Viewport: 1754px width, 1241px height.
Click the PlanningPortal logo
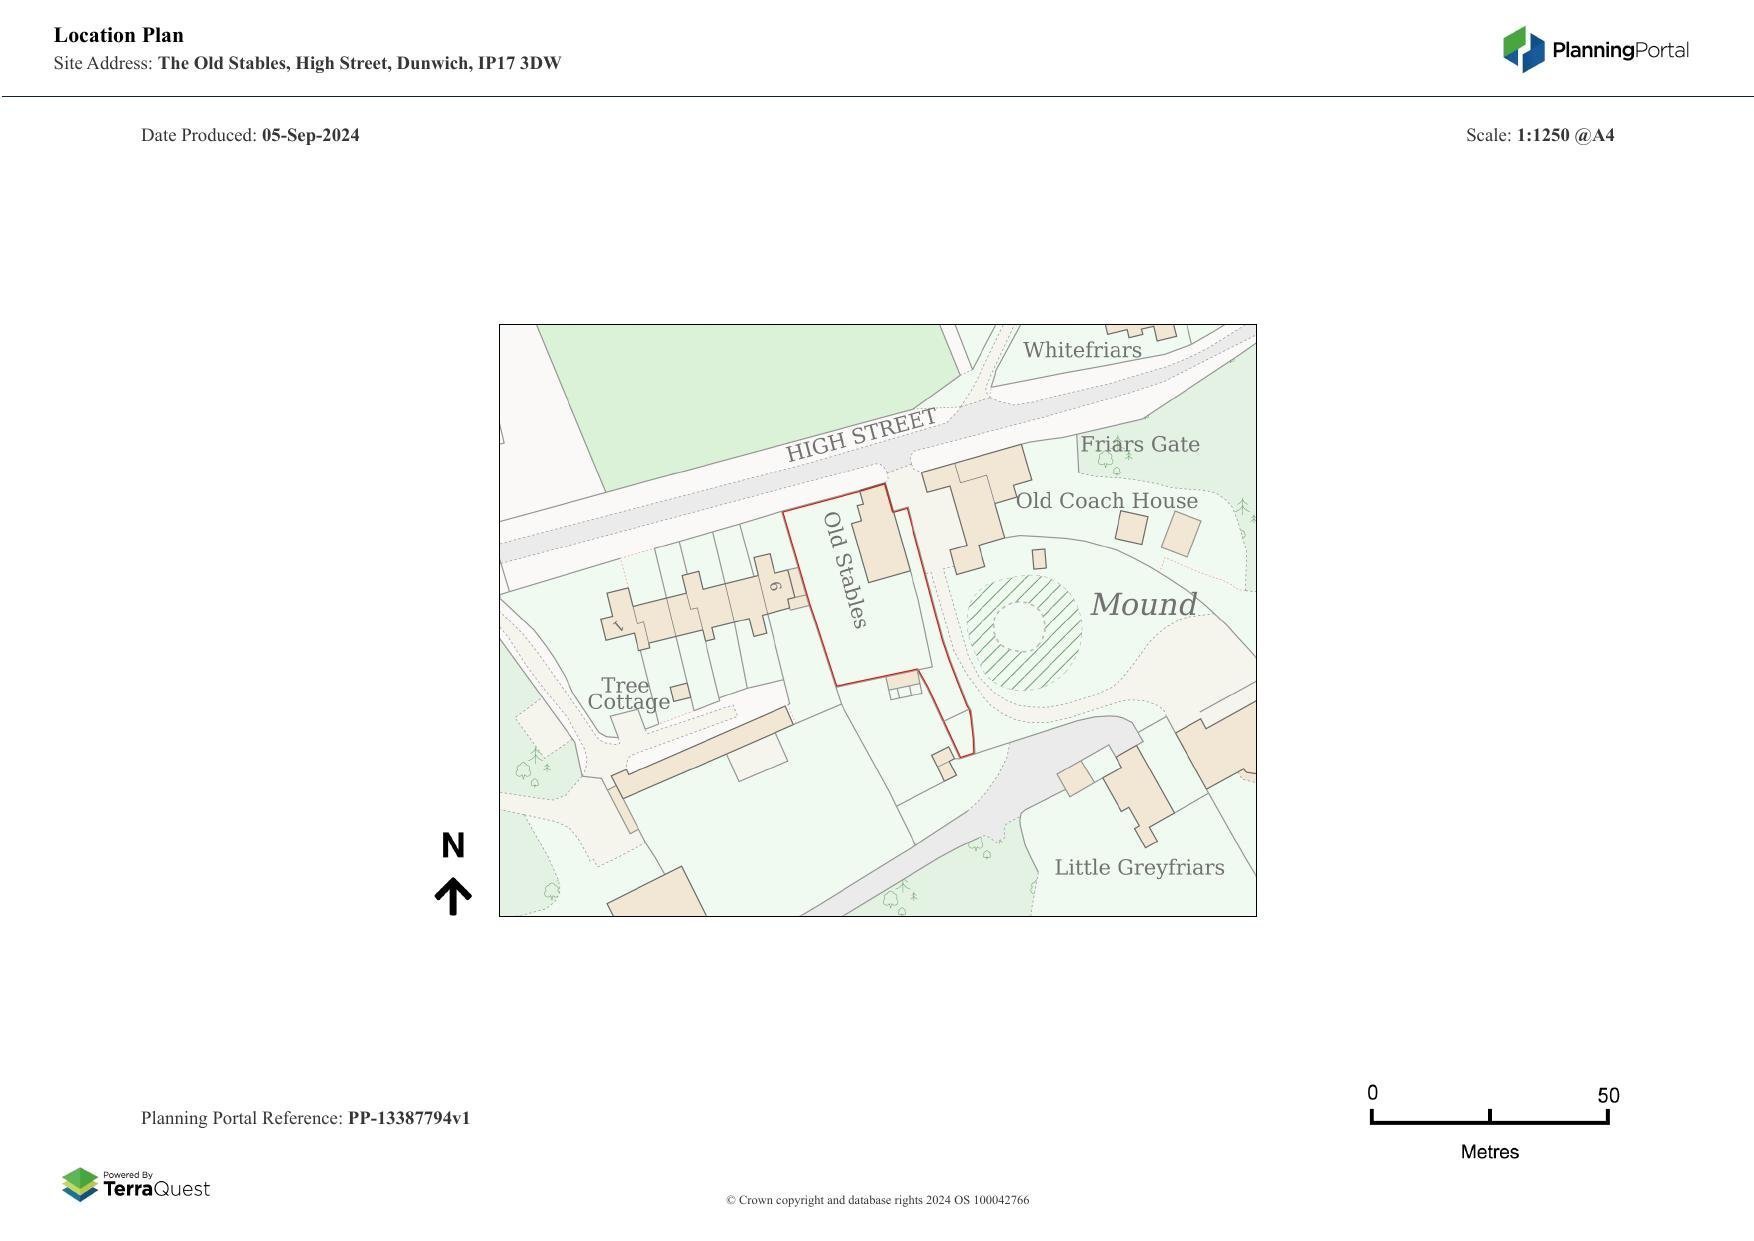(1595, 50)
